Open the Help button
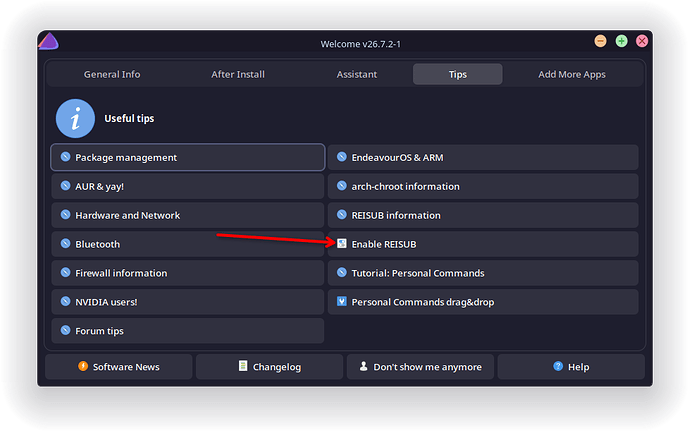 point(571,367)
